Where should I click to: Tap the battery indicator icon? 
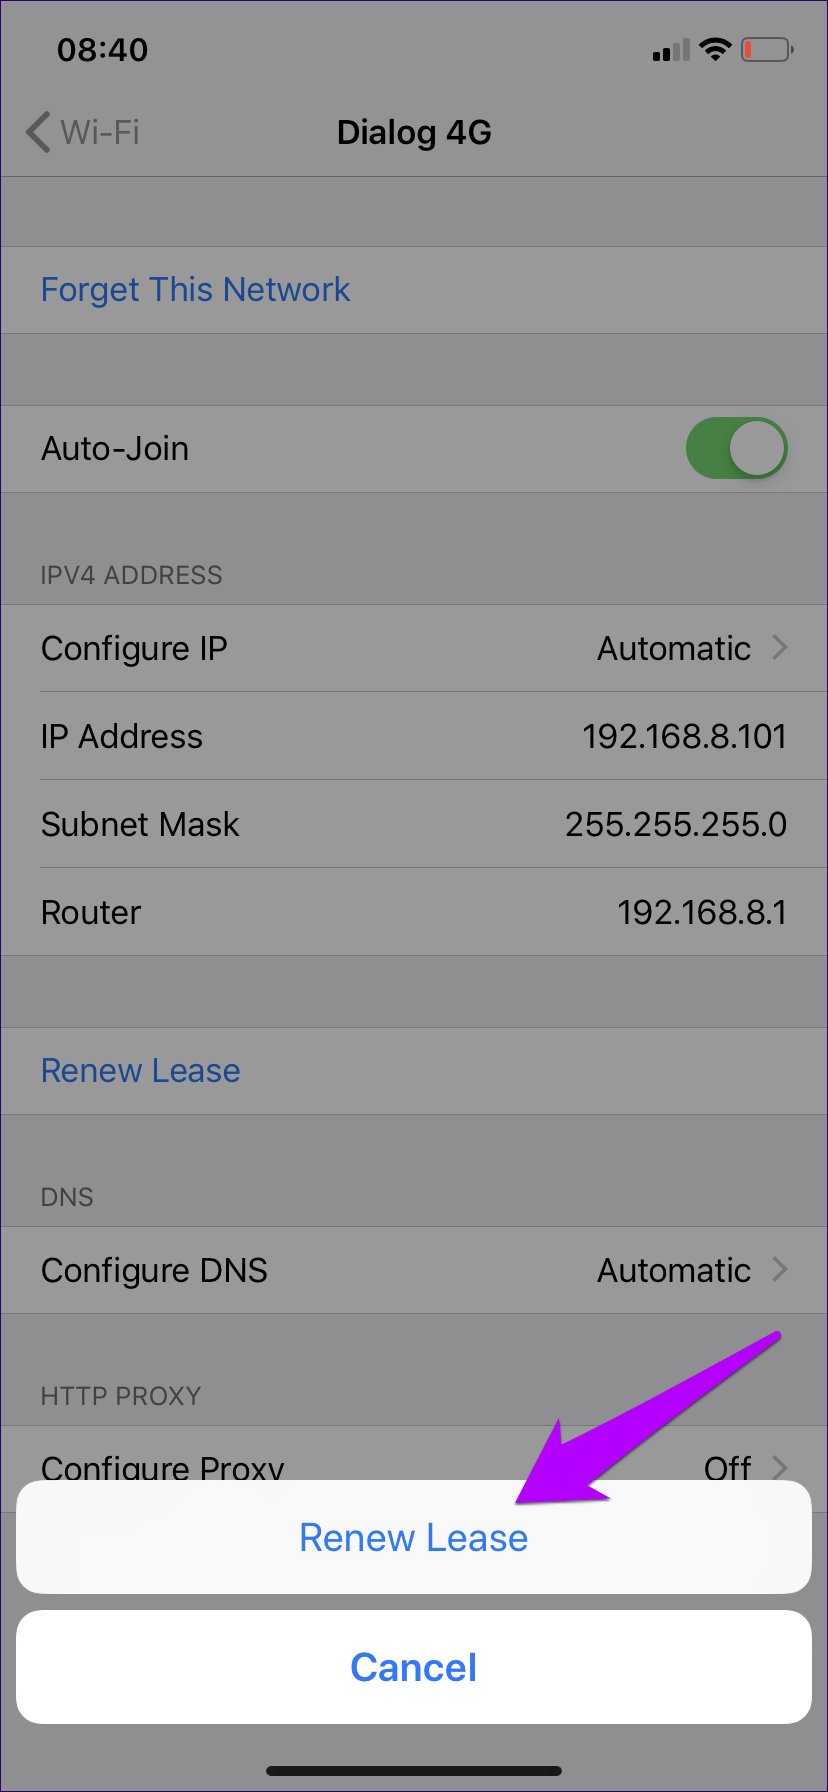766,49
